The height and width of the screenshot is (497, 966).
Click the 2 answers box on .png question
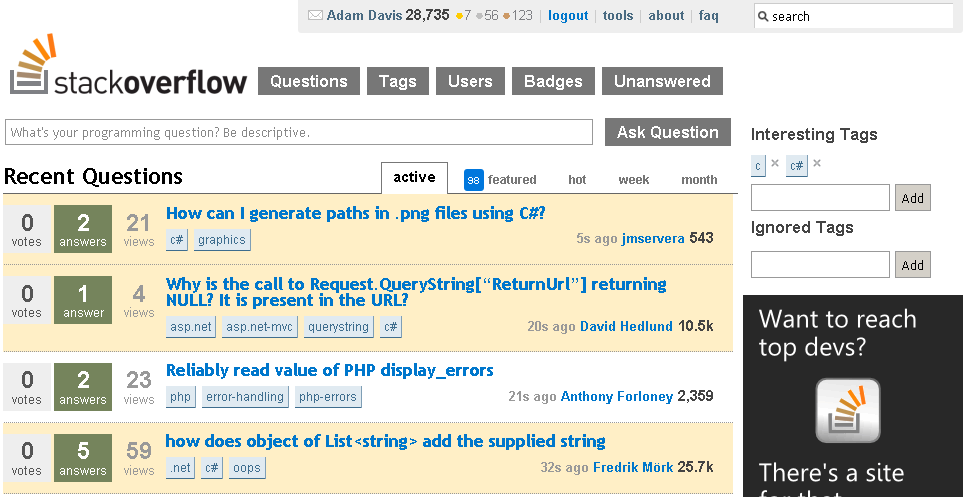[83, 229]
